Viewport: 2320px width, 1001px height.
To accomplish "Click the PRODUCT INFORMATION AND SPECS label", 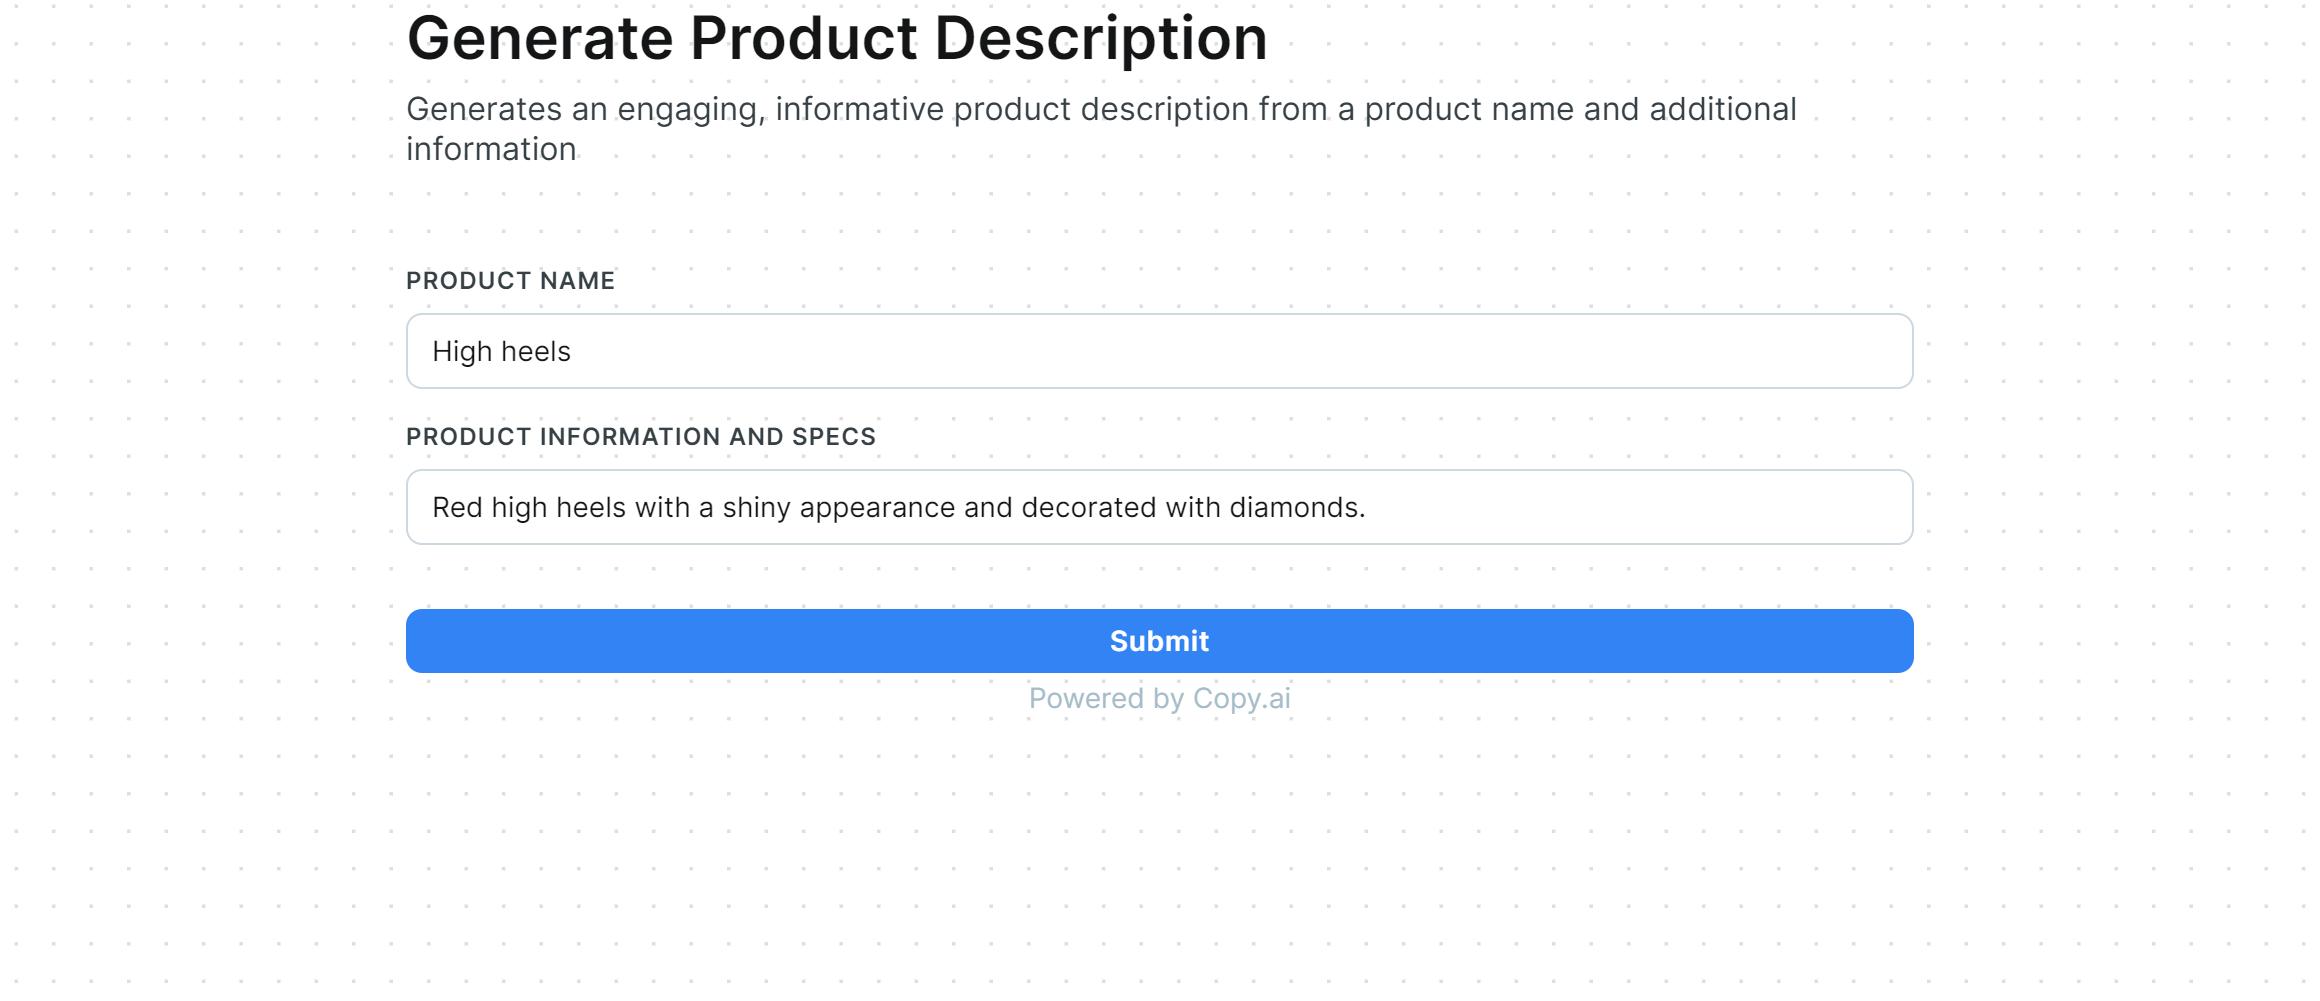I will coord(641,436).
